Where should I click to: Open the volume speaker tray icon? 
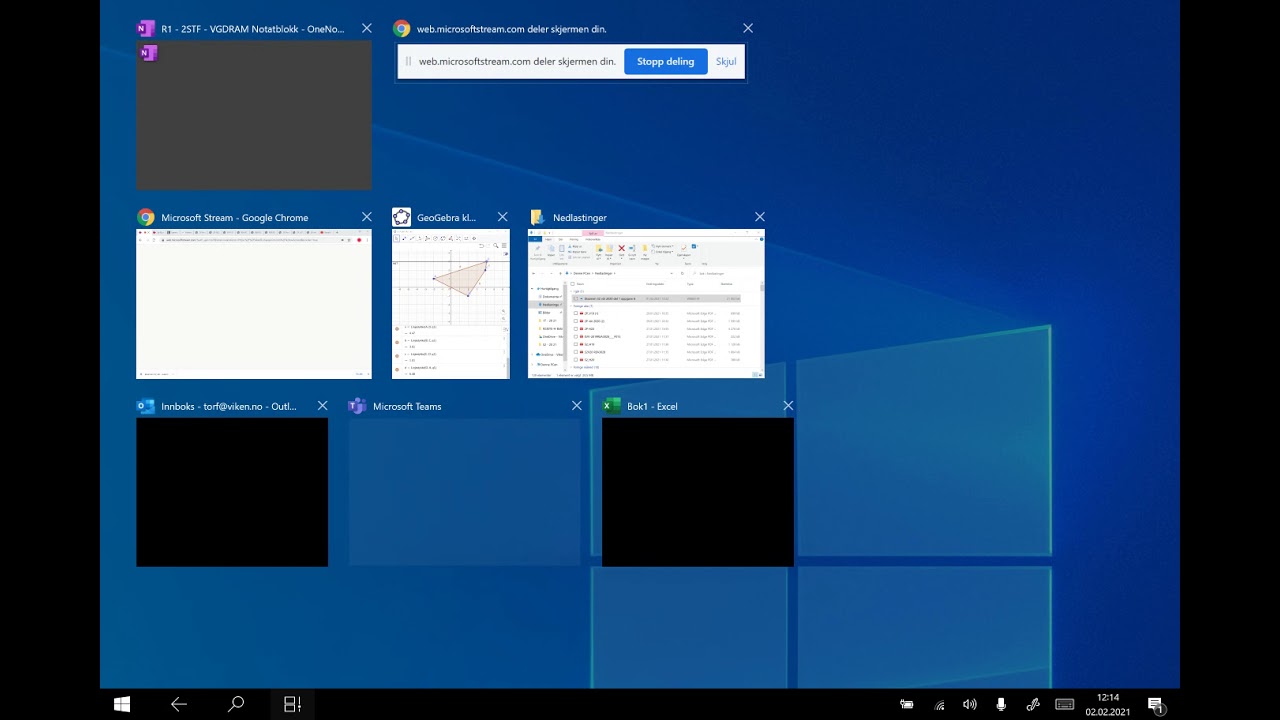969,705
